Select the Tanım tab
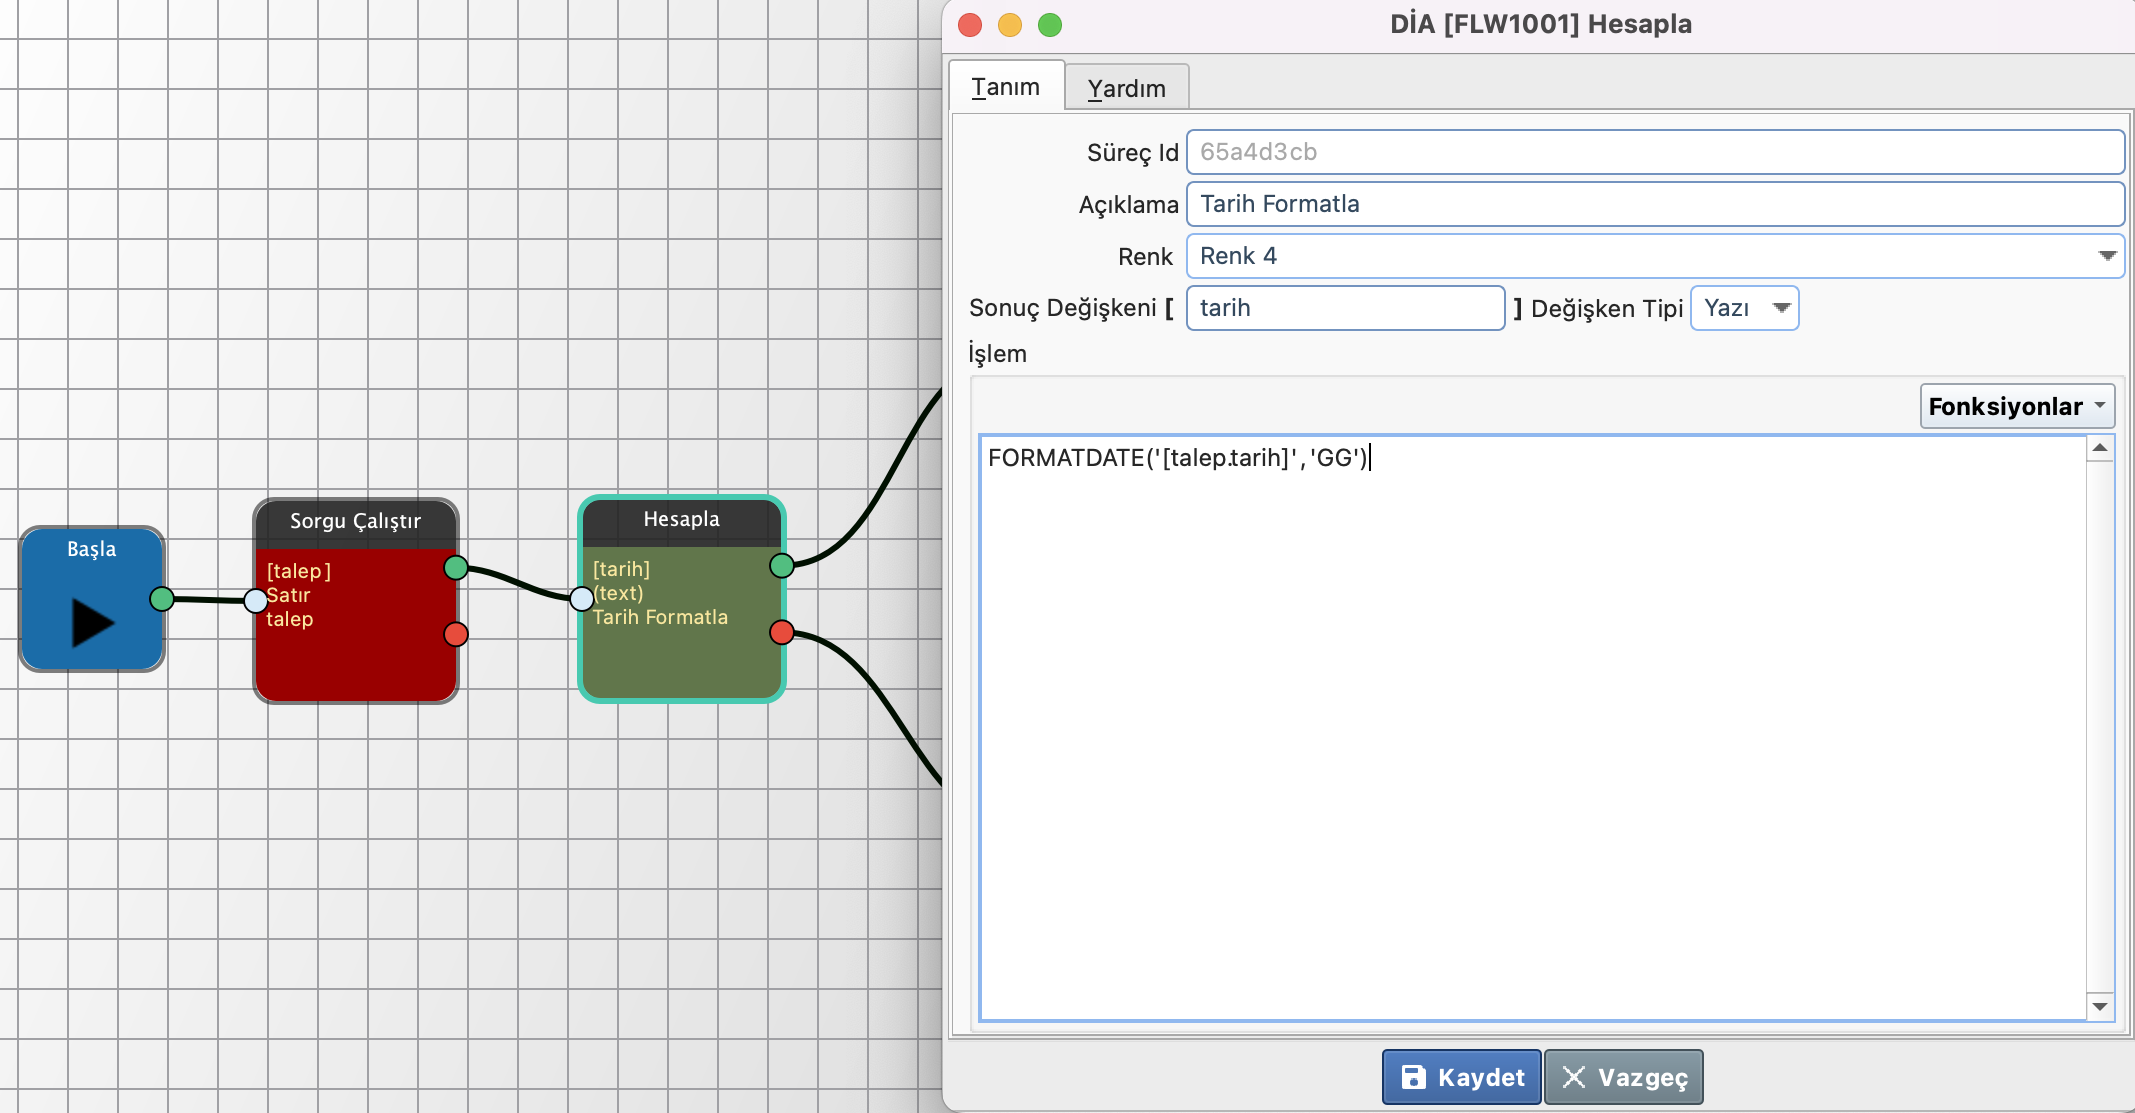The width and height of the screenshot is (2135, 1113). (1005, 87)
